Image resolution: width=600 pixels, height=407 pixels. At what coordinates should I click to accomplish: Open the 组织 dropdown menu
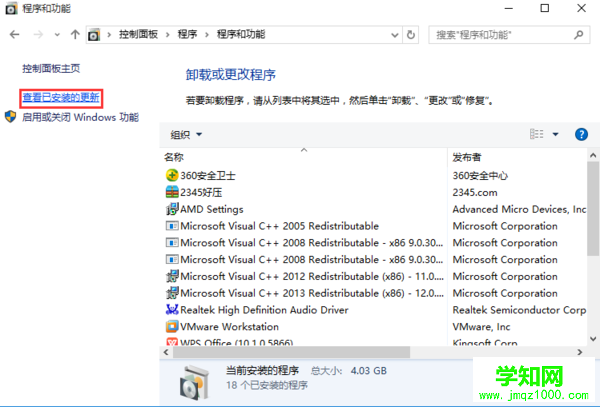(x=186, y=135)
